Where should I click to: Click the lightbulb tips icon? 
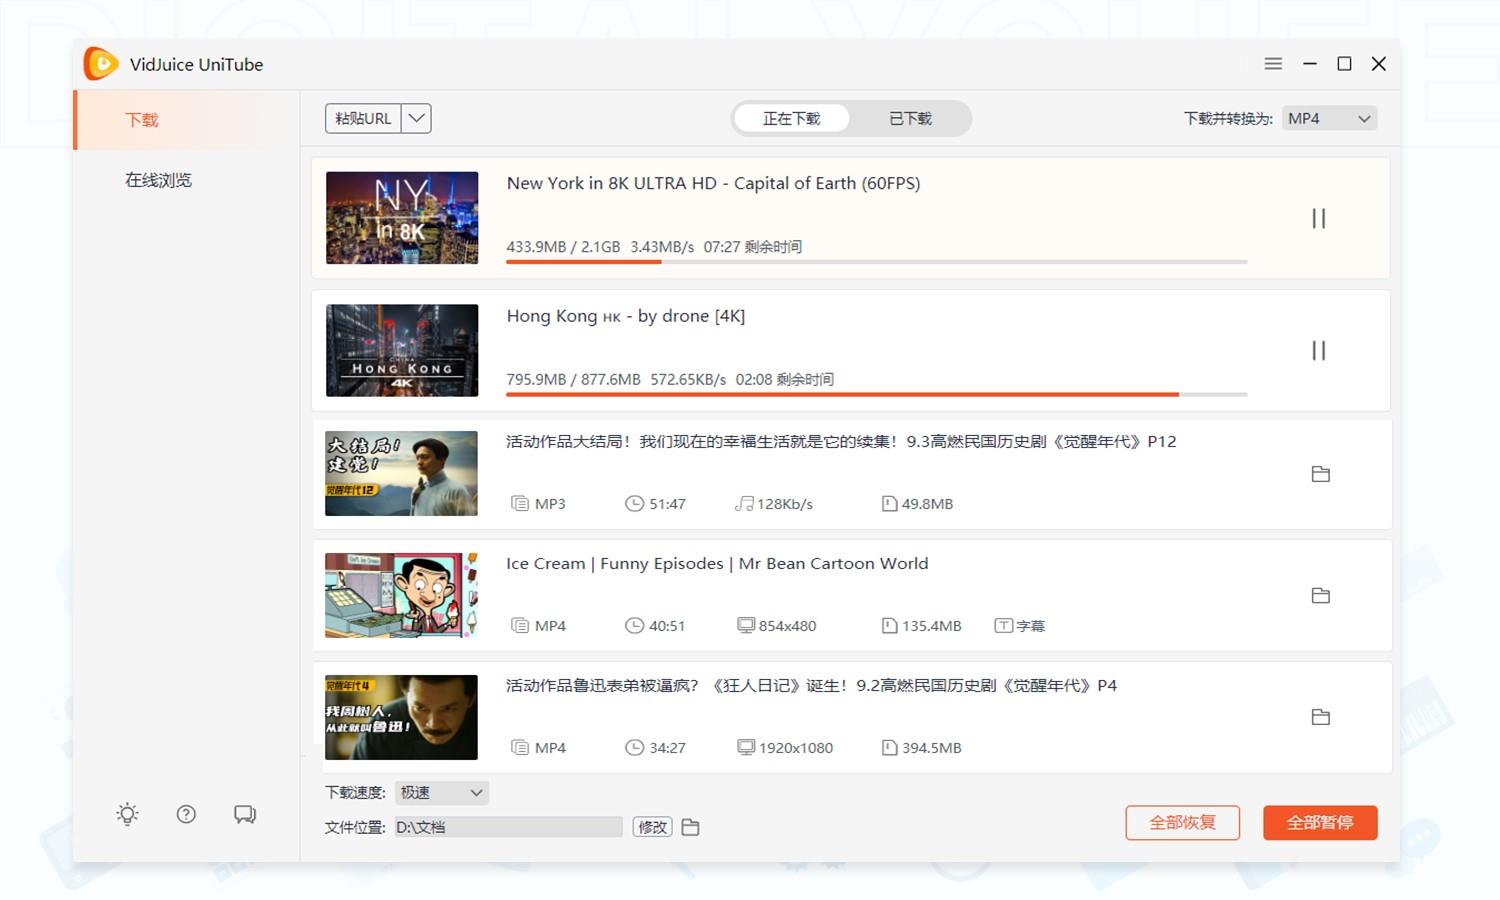[x=127, y=814]
